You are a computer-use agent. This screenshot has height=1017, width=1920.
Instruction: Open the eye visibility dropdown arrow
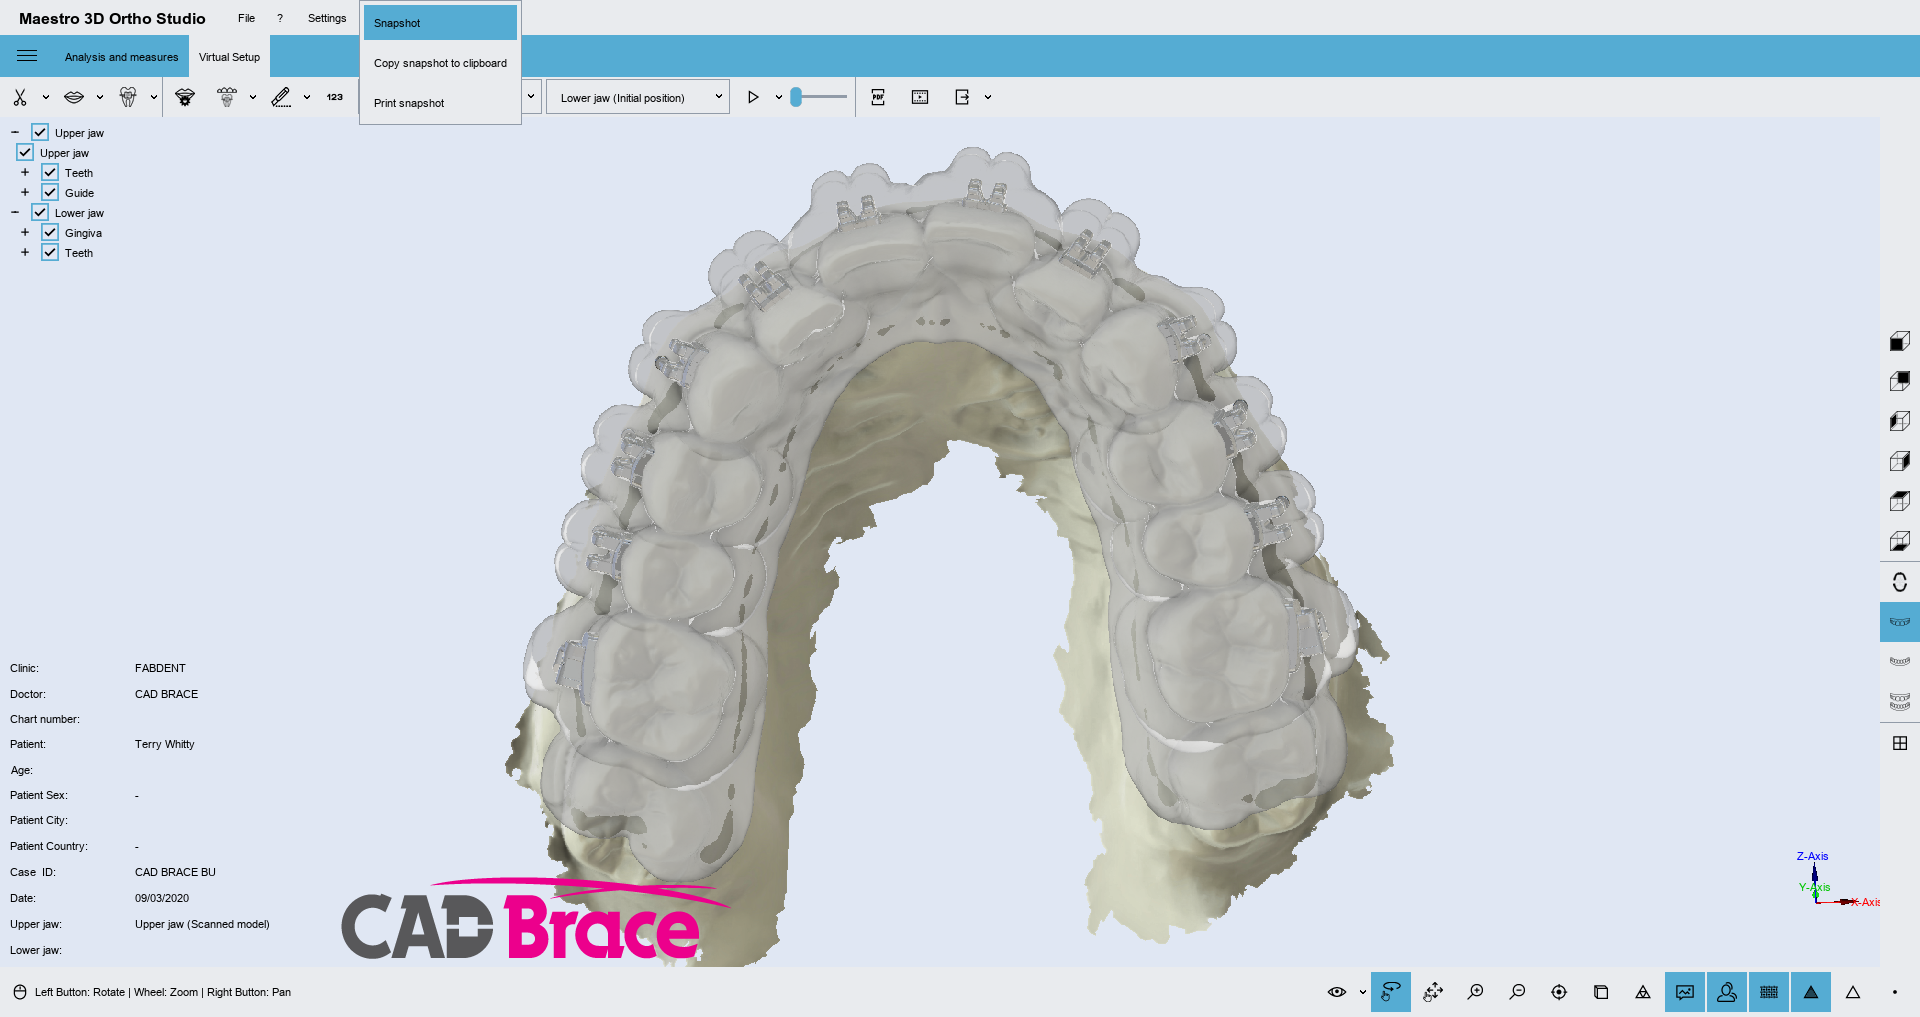pyautogui.click(x=1362, y=992)
